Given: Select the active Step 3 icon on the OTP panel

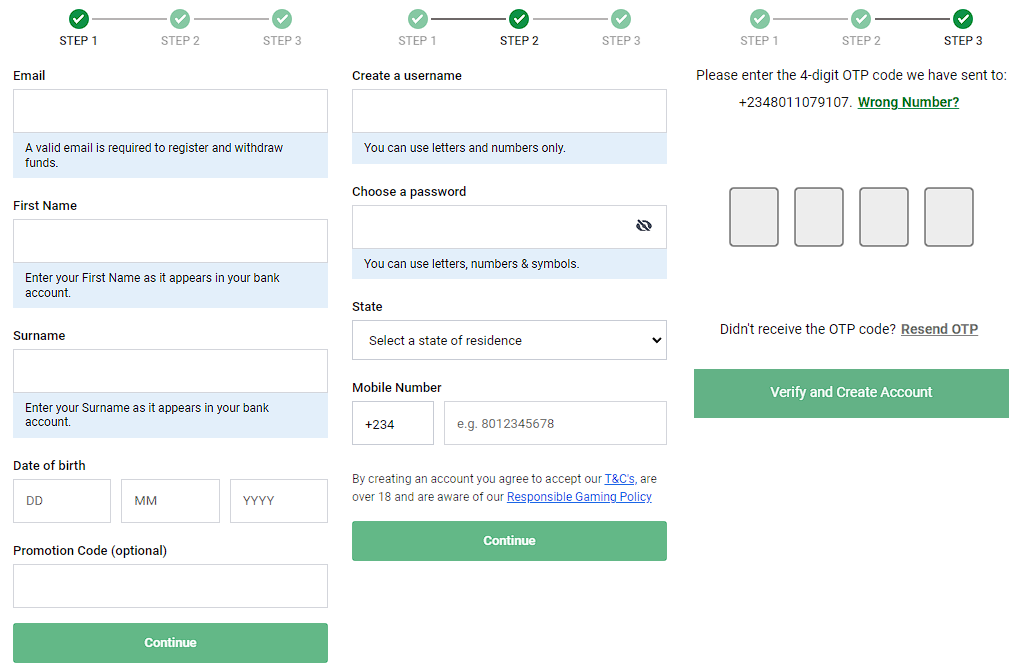Looking at the screenshot, I should (962, 18).
